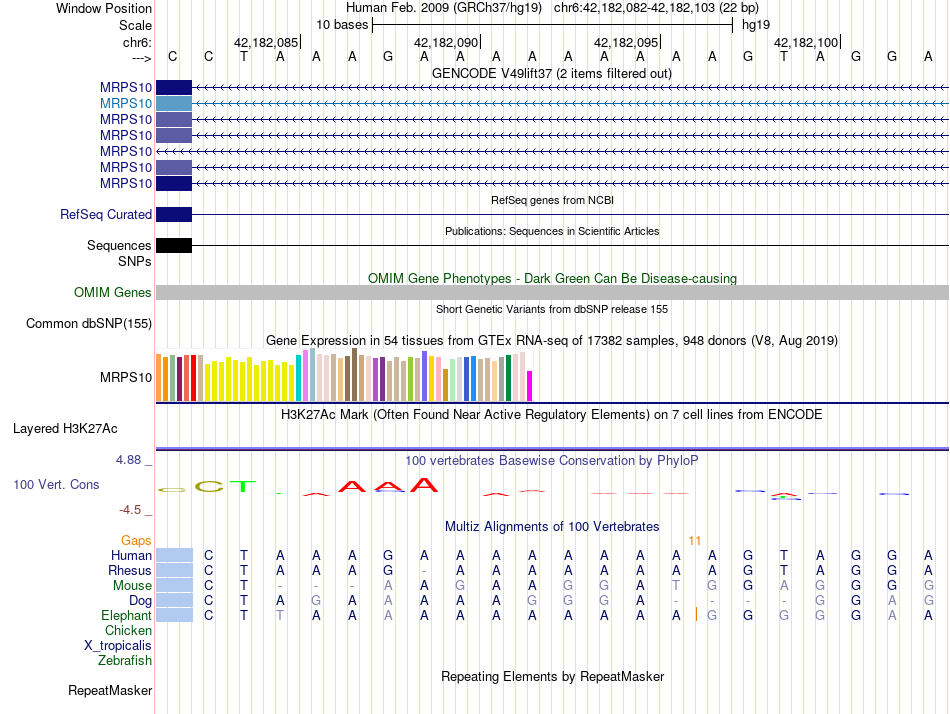Select the gray OMIM Genes bar
The width and height of the screenshot is (950, 714).
tap(551, 292)
